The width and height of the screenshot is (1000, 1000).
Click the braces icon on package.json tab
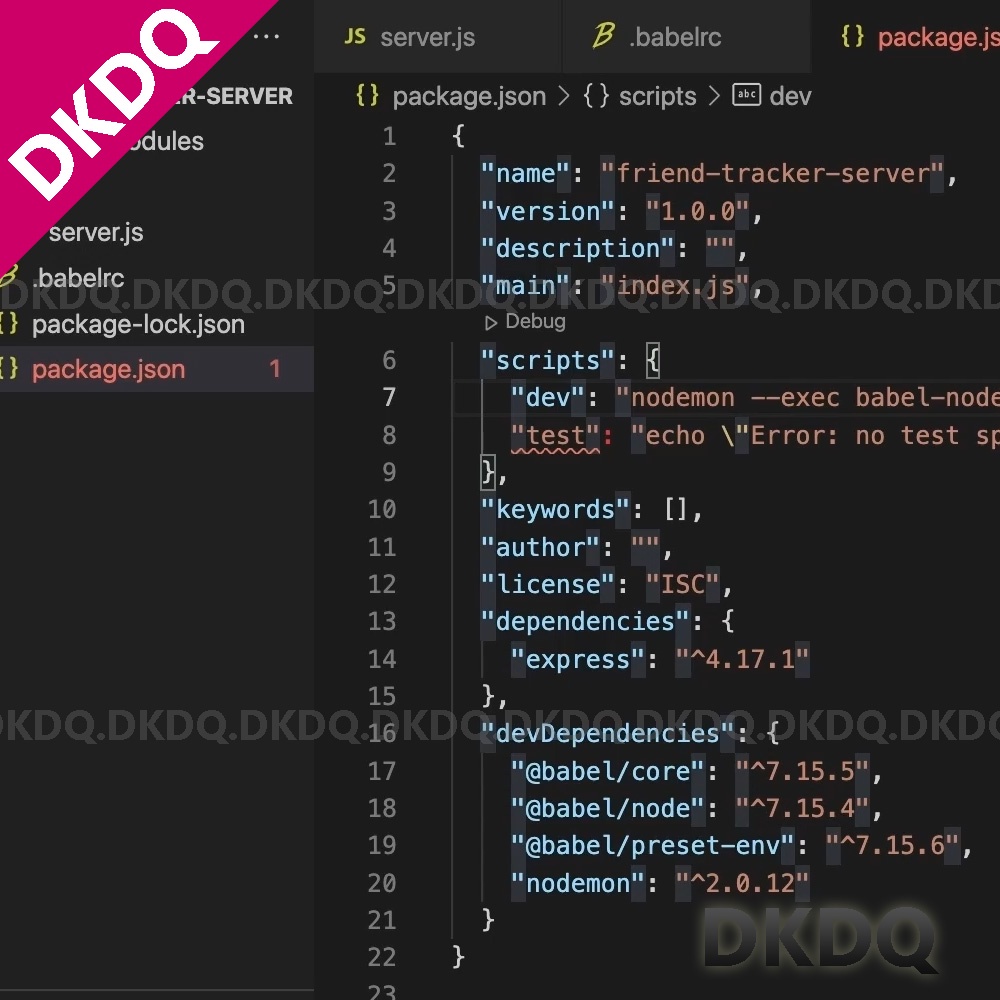853,36
